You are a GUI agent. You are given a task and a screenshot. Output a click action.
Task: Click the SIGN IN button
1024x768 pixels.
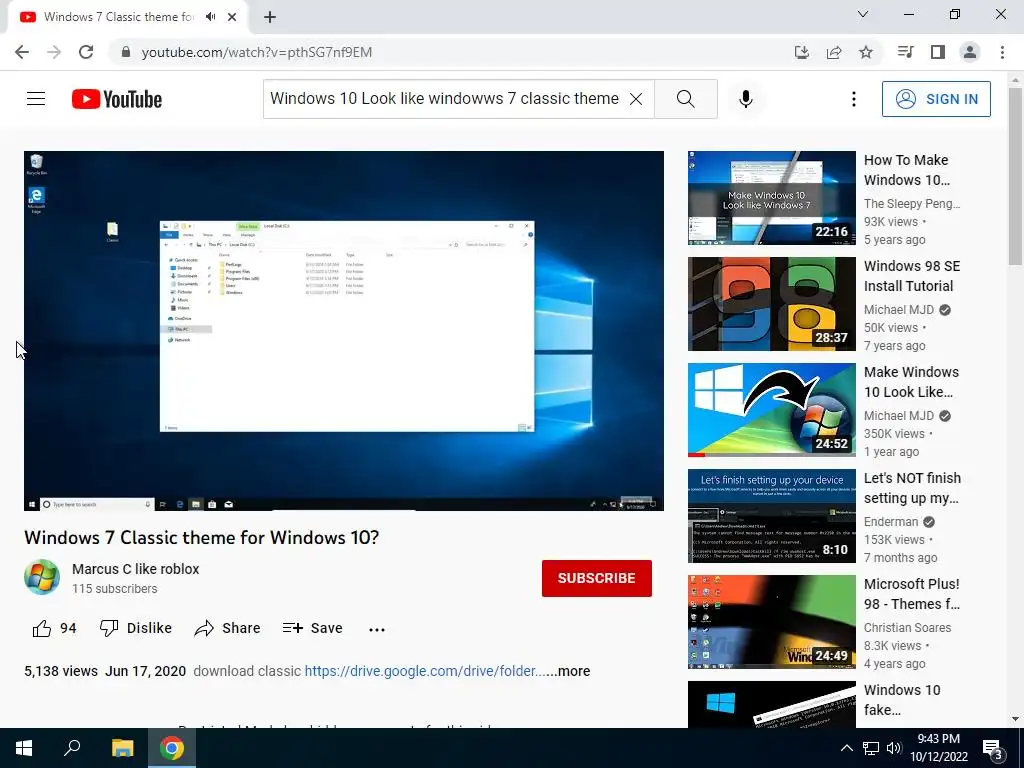point(936,99)
